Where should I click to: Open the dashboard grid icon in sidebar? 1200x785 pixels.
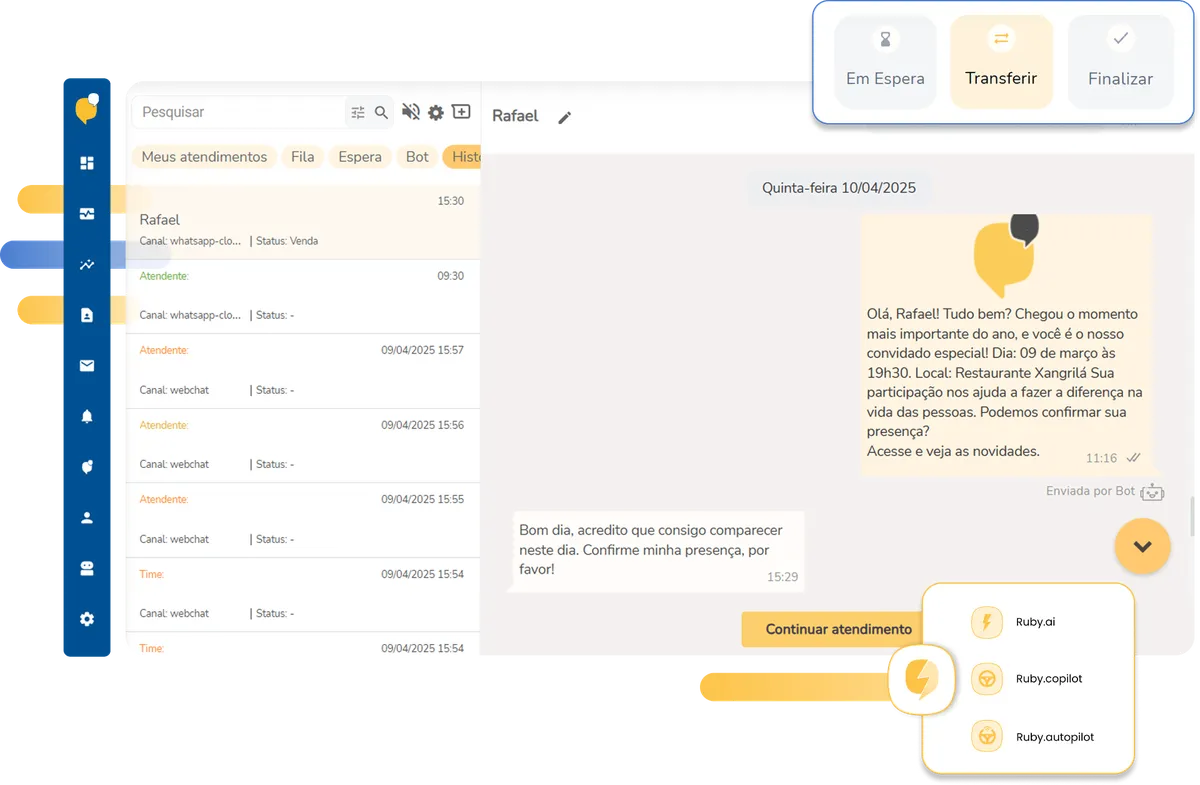[87, 163]
